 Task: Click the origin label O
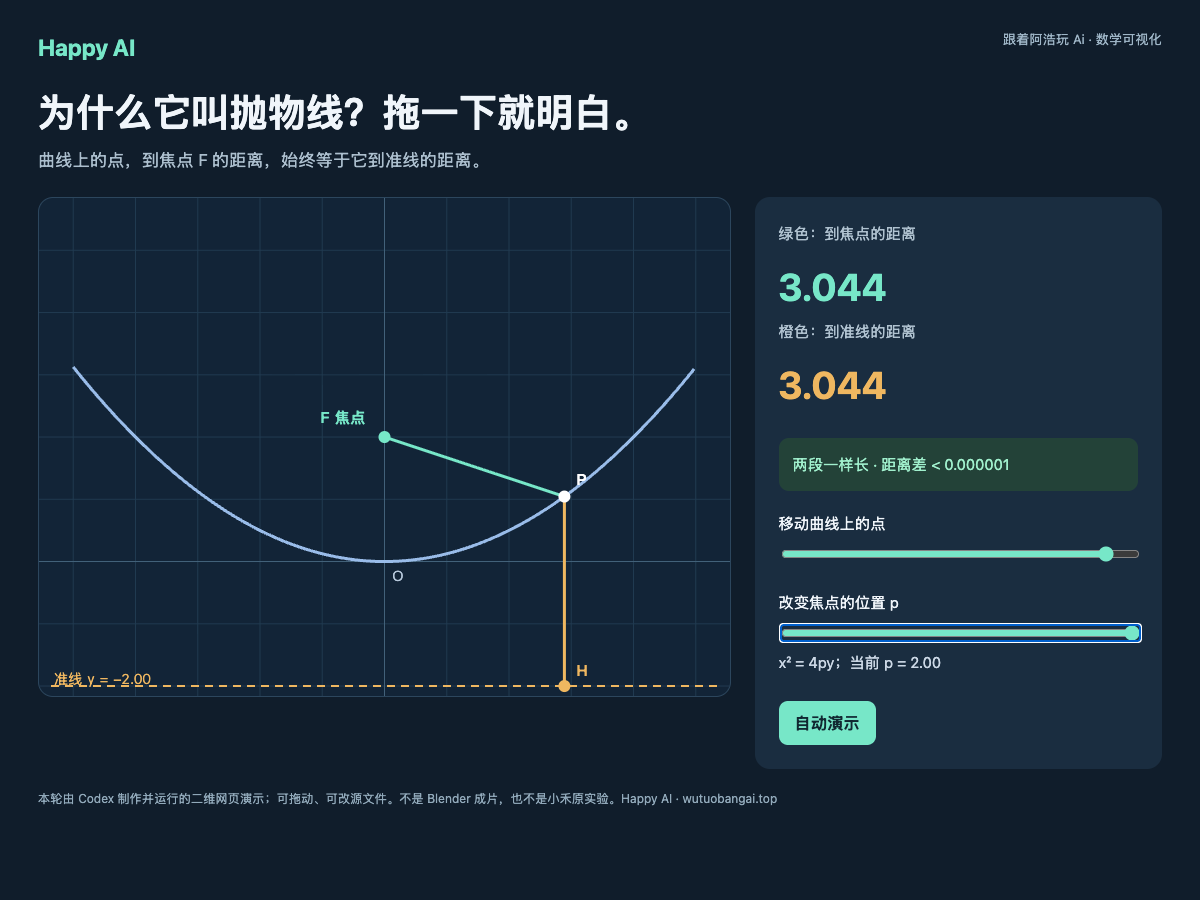[397, 577]
